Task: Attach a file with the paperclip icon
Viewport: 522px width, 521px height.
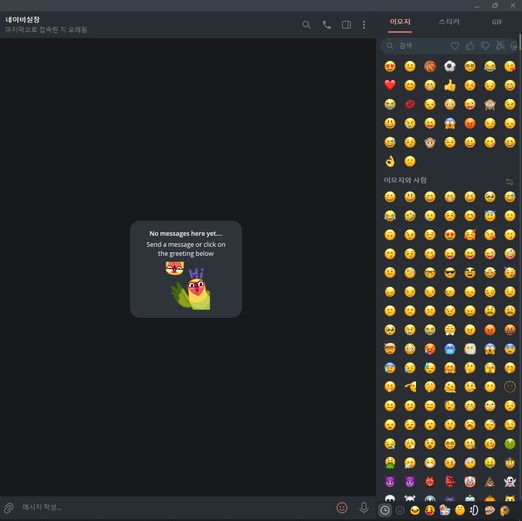Action: (x=9, y=508)
